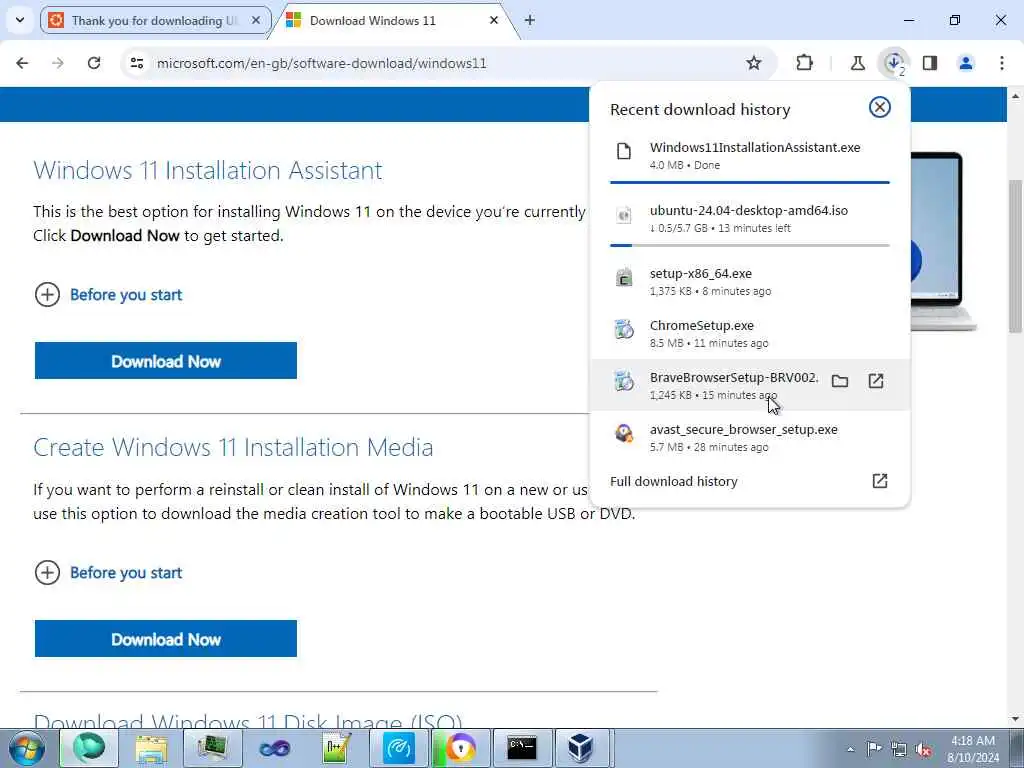Open avast_secure_browser_setup.exe download entry
Image resolution: width=1024 pixels, height=768 pixels.
750,438
